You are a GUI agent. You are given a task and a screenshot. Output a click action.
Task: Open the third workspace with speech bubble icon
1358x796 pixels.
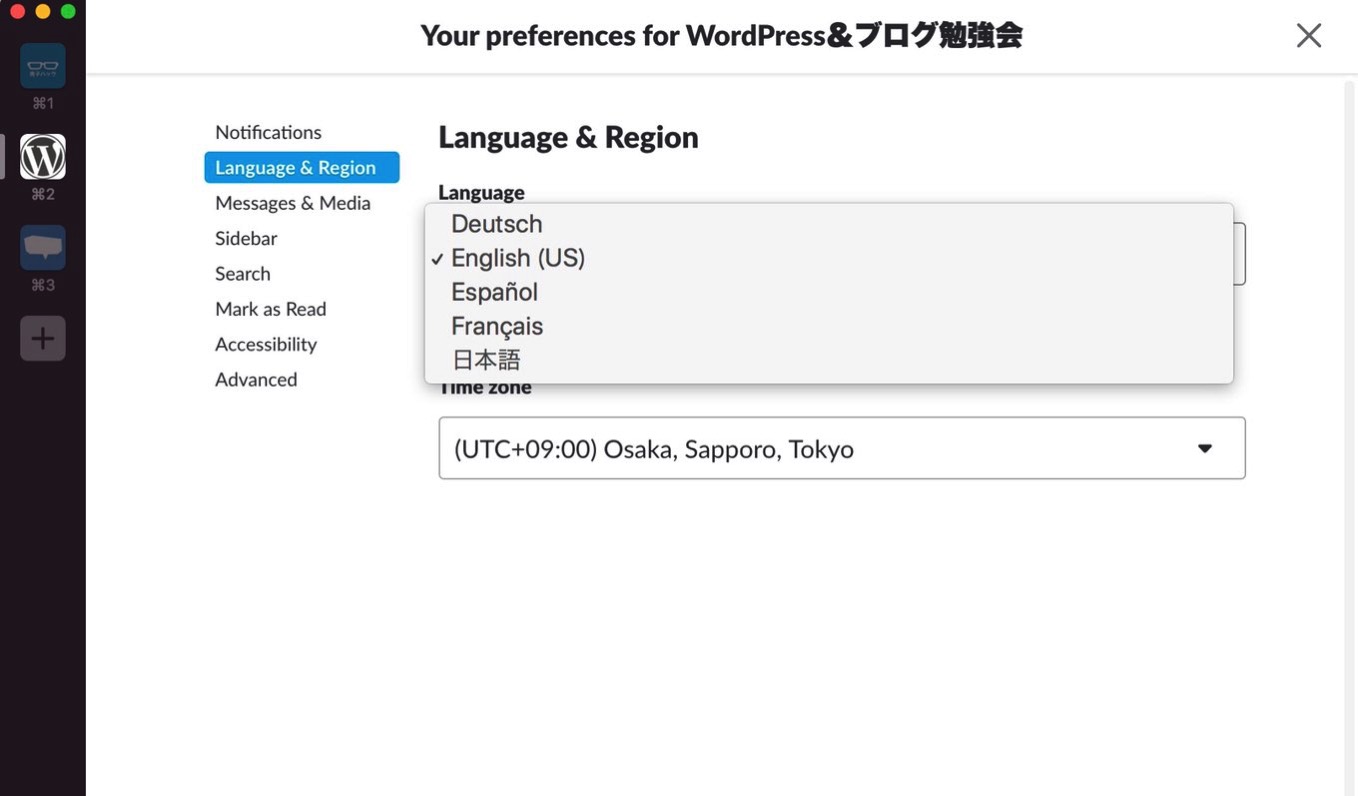pos(43,248)
